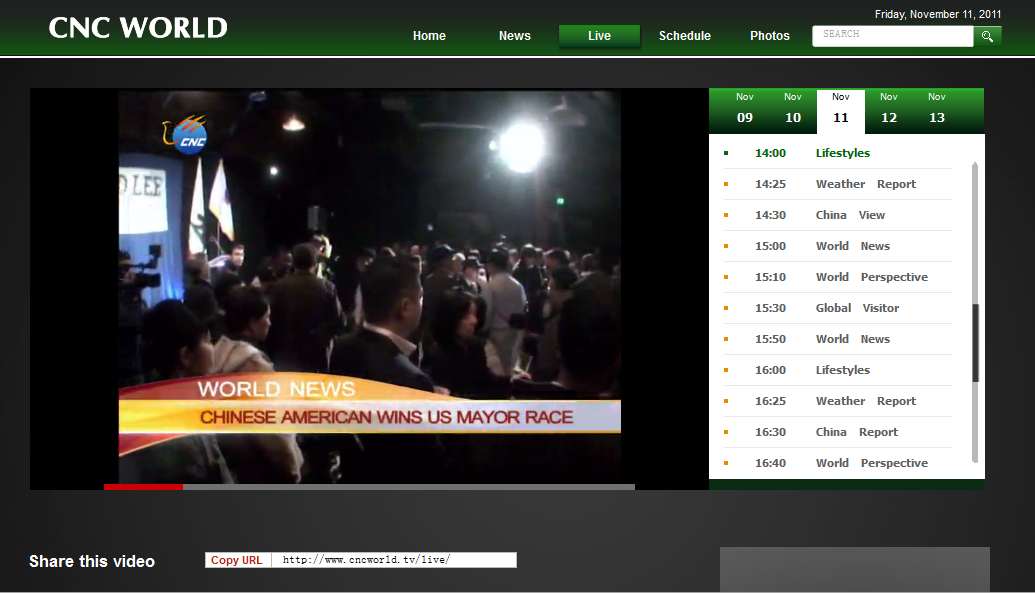Select the share URL text field
The image size is (1035, 593).
point(394,560)
